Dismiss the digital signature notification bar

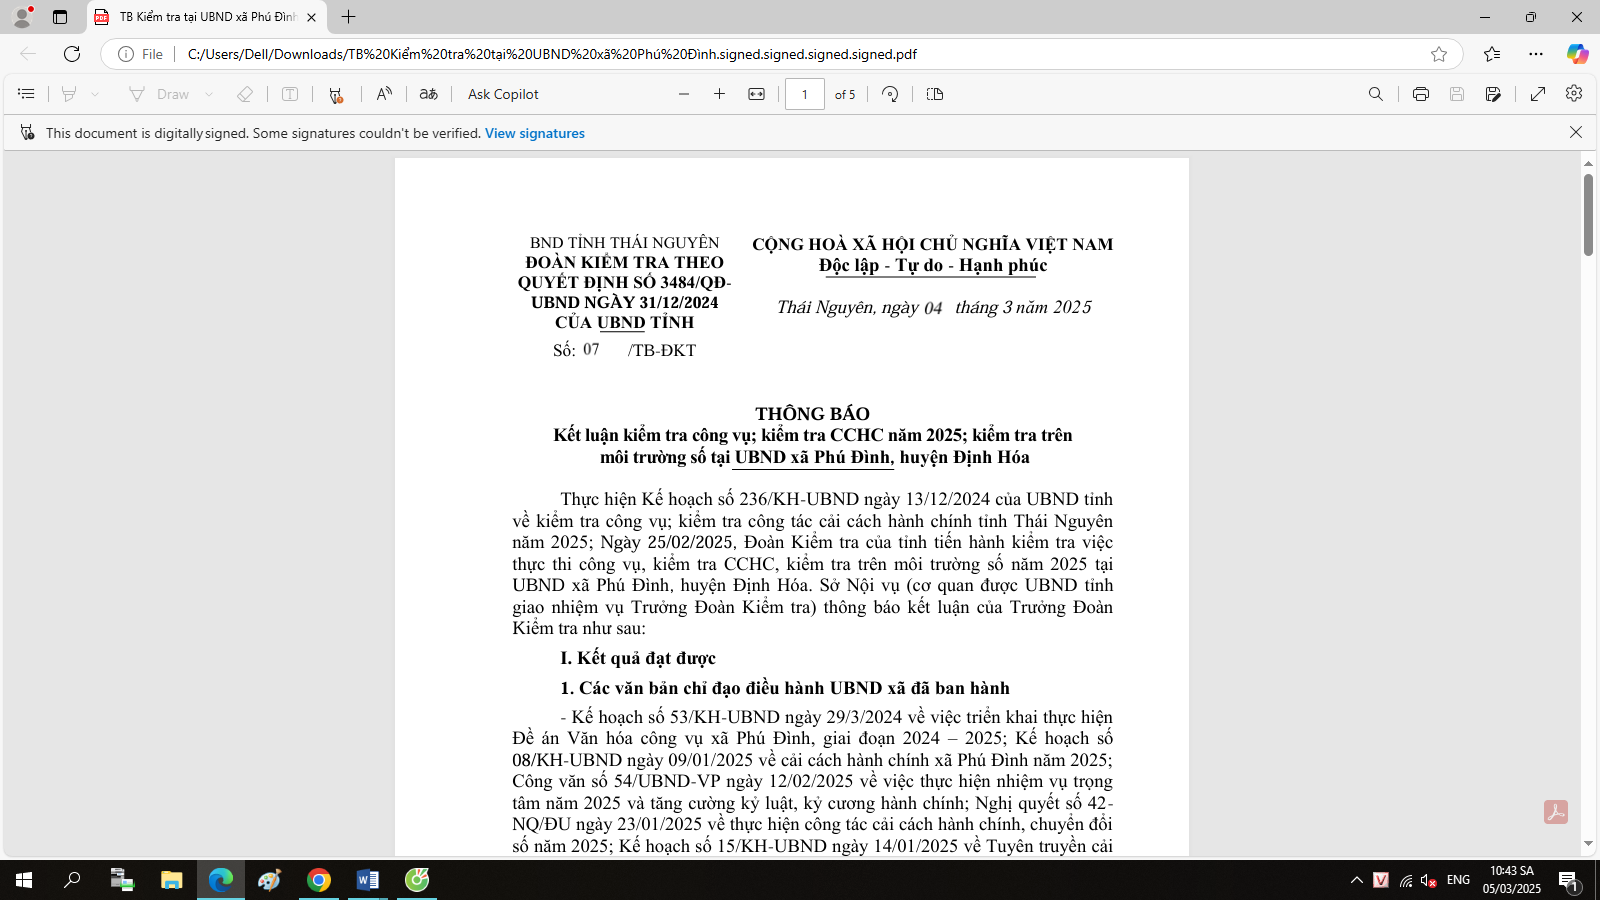tap(1576, 132)
